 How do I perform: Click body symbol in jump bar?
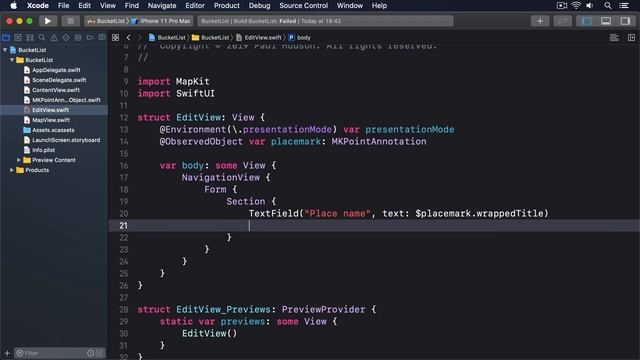click(x=299, y=38)
